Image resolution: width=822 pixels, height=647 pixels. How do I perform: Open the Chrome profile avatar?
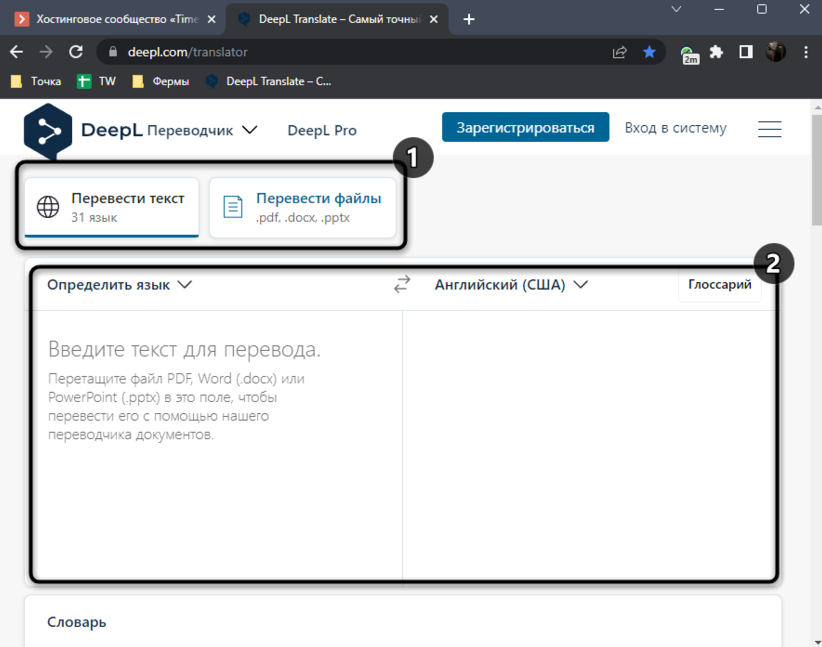[775, 52]
